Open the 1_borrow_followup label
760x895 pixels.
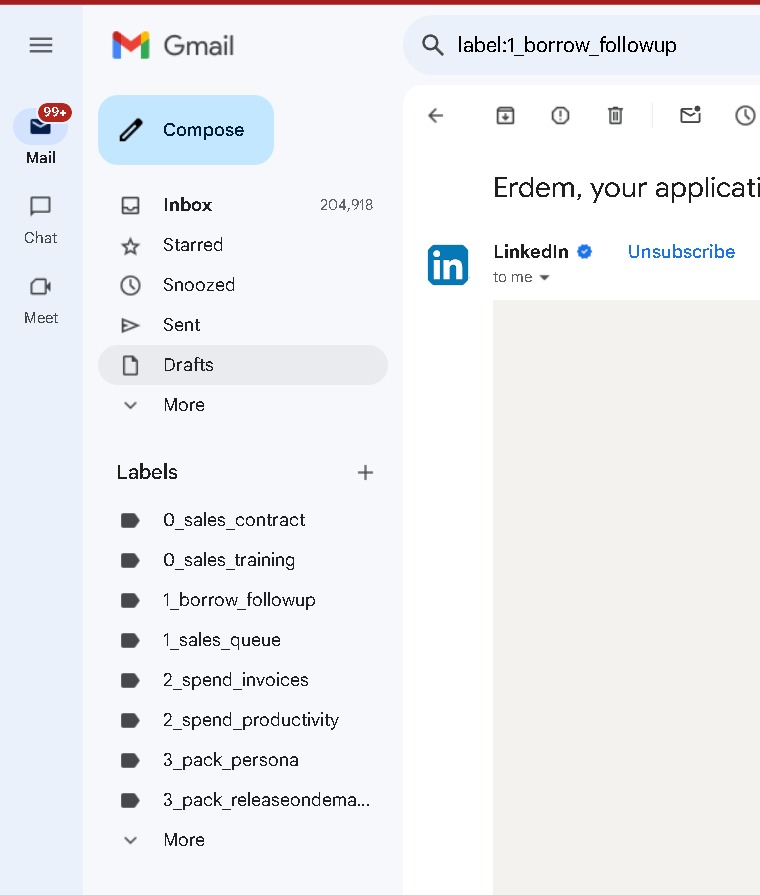[x=243, y=600]
